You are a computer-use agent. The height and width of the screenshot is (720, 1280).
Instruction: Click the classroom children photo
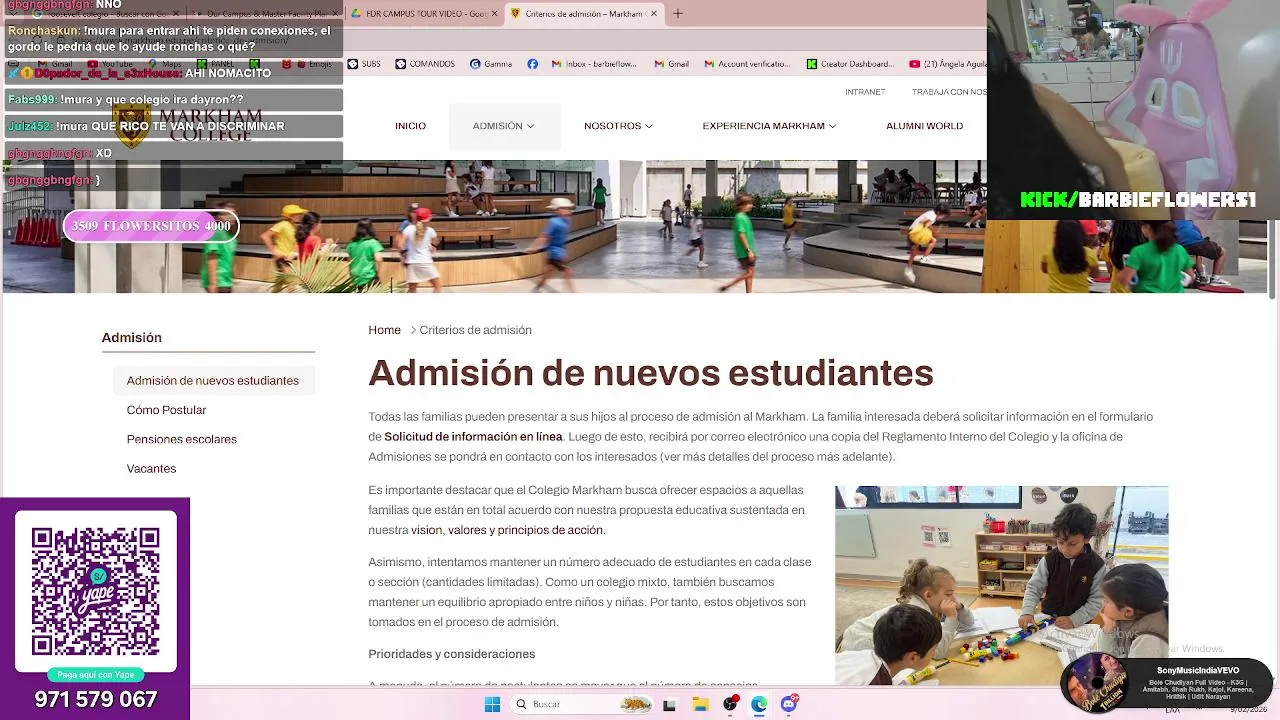click(x=1001, y=585)
